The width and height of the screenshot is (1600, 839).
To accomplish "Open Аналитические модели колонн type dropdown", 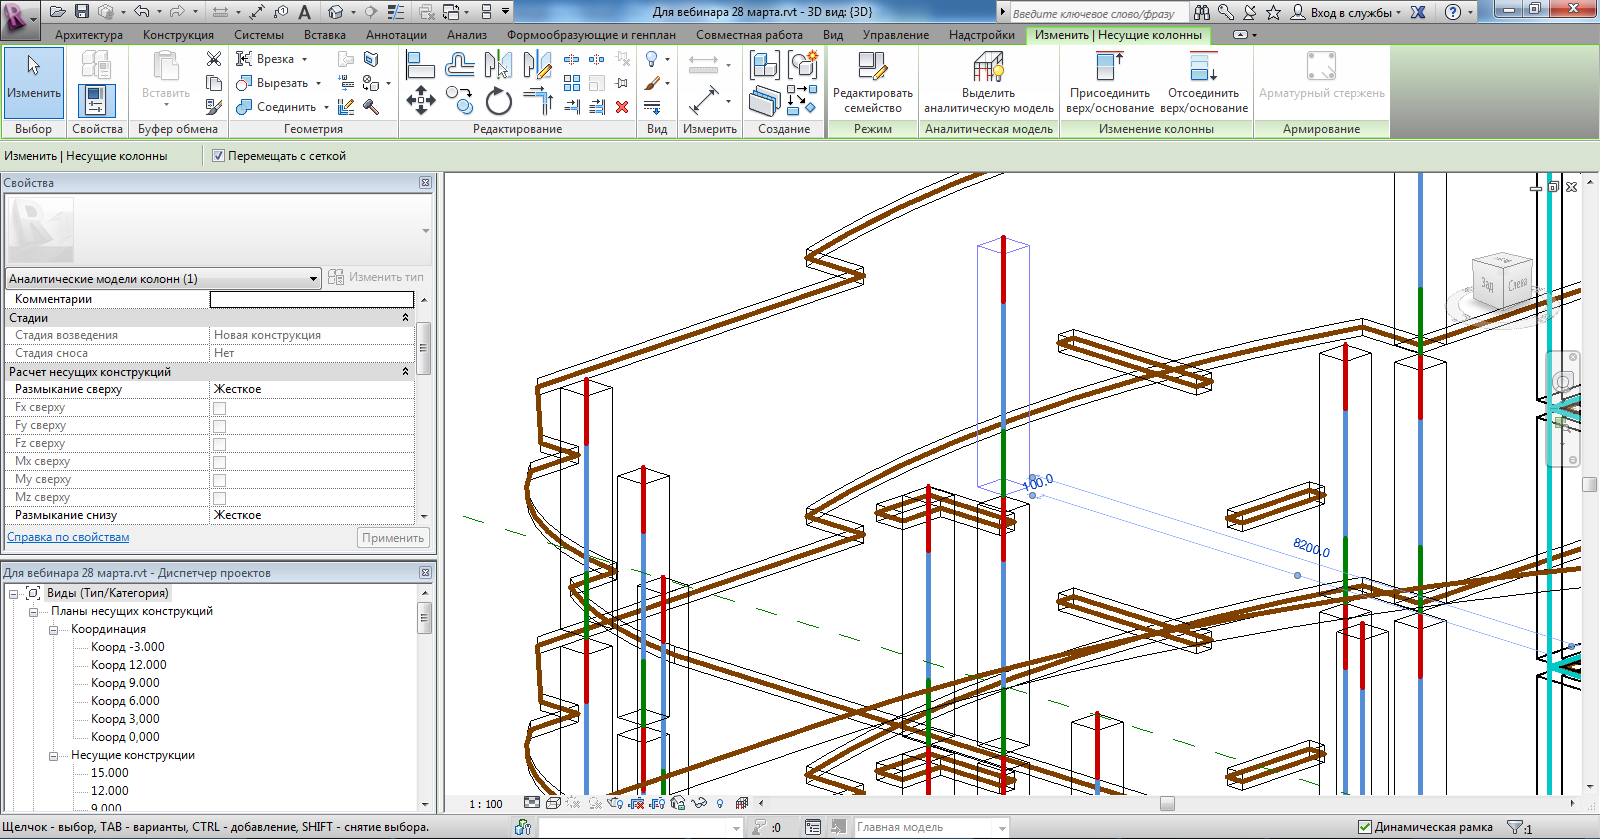I will (x=313, y=279).
